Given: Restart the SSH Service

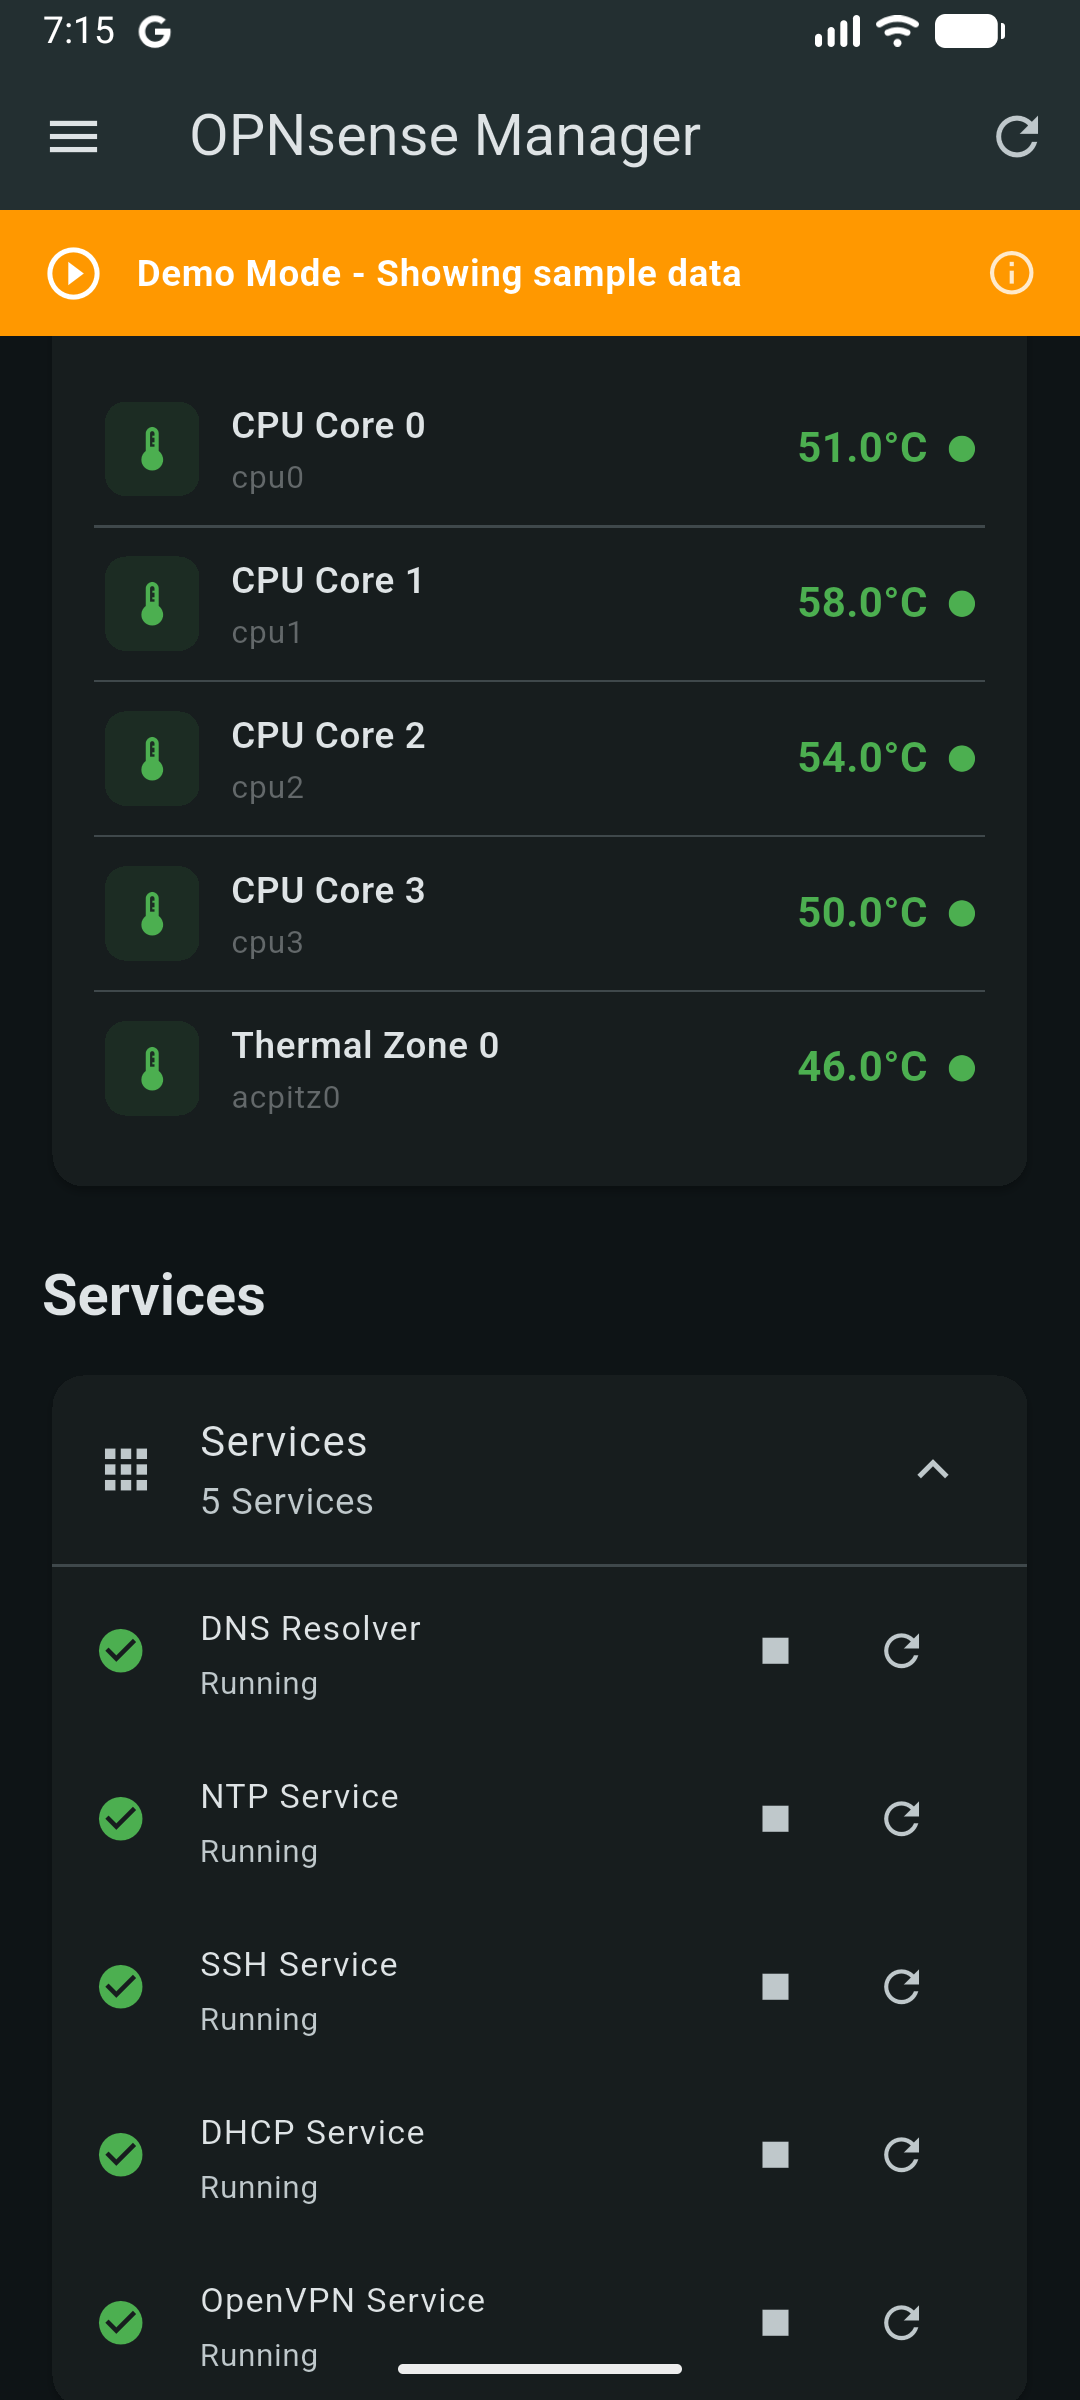Looking at the screenshot, I should (x=901, y=1987).
